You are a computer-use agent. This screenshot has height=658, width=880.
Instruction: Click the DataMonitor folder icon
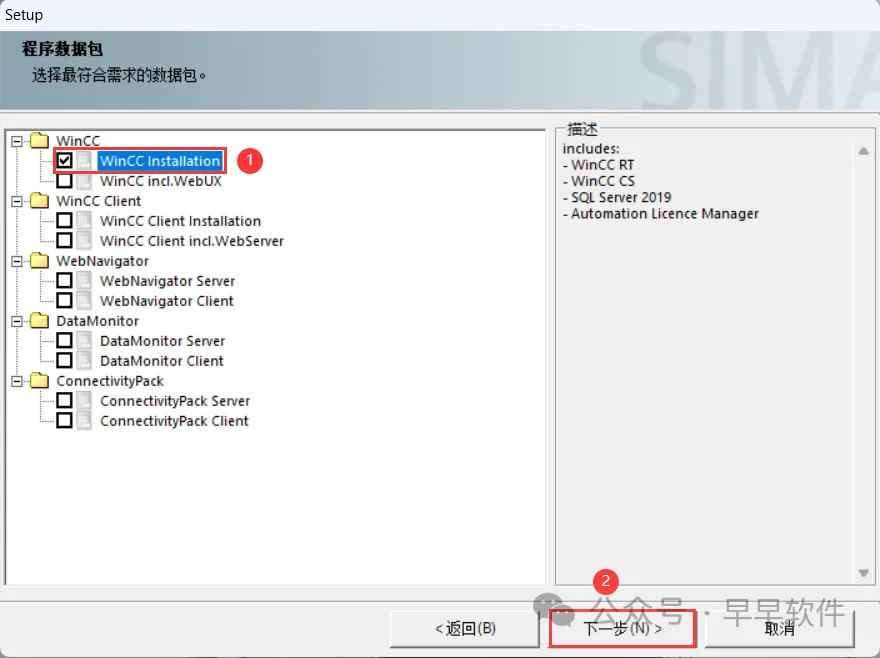tap(39, 320)
